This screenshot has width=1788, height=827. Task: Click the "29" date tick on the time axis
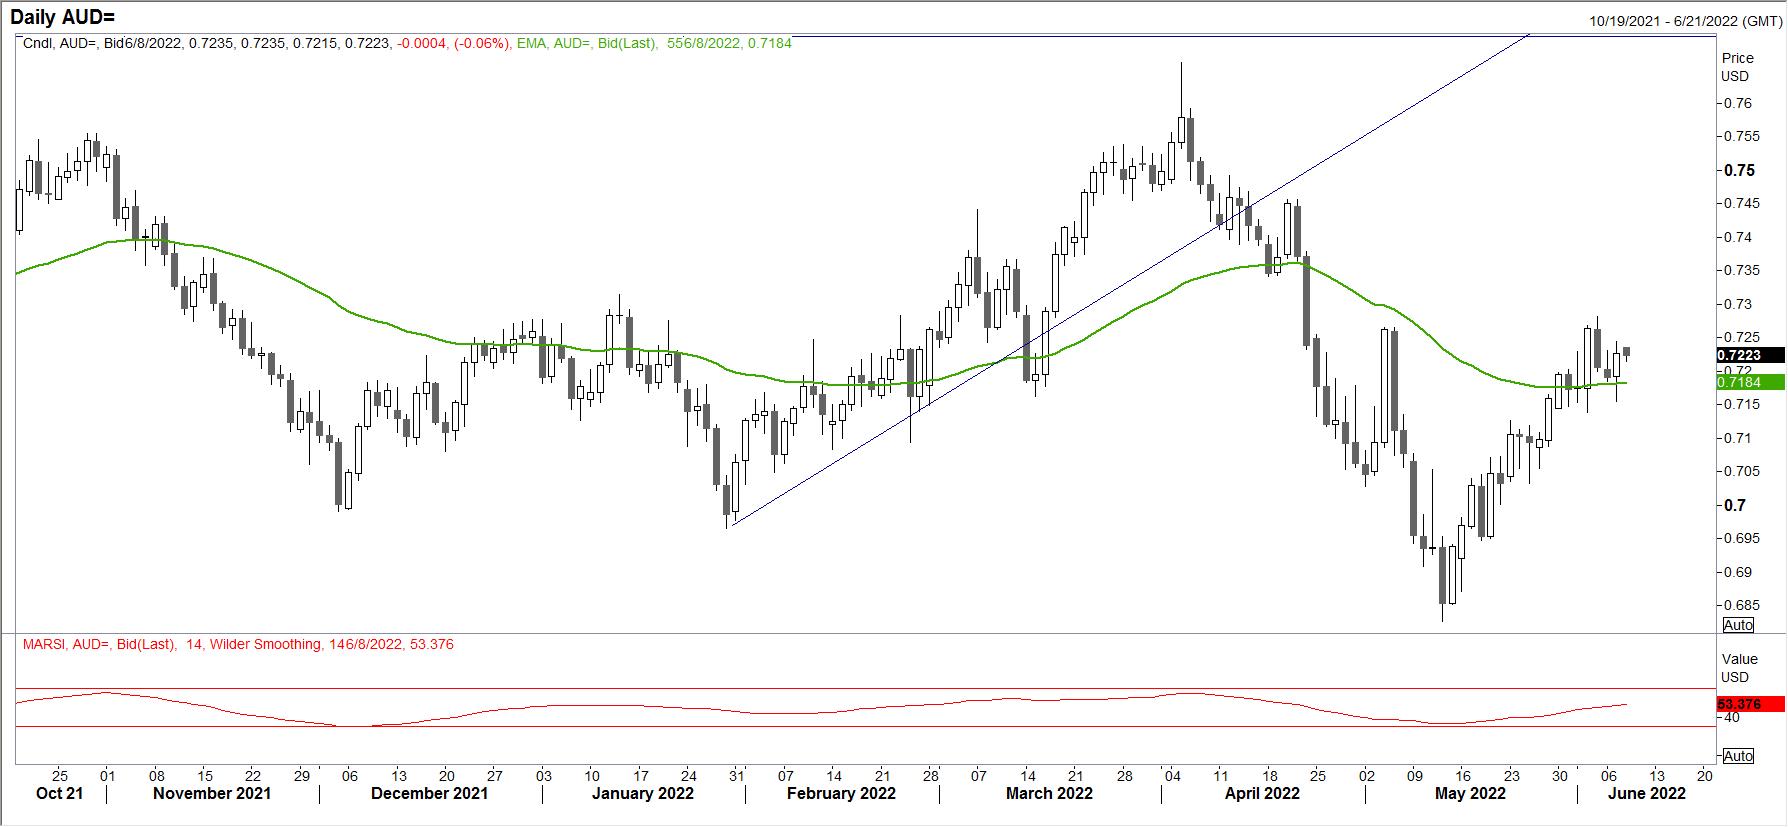[302, 775]
